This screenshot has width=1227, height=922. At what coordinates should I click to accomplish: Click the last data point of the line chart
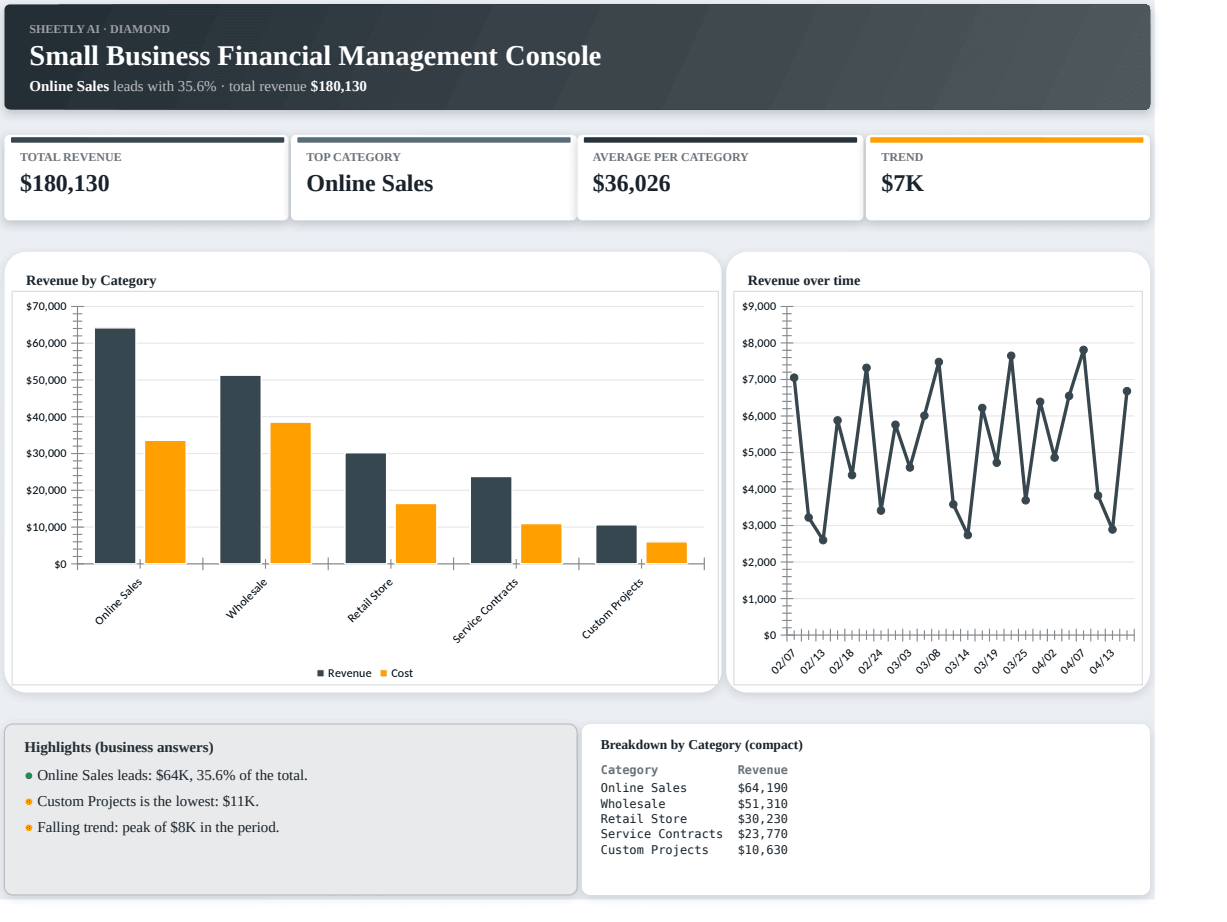pyautogui.click(x=1127, y=391)
